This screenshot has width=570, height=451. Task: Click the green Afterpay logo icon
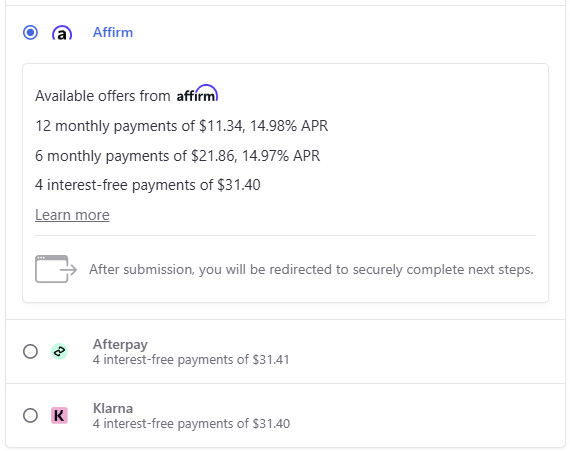[x=59, y=351]
